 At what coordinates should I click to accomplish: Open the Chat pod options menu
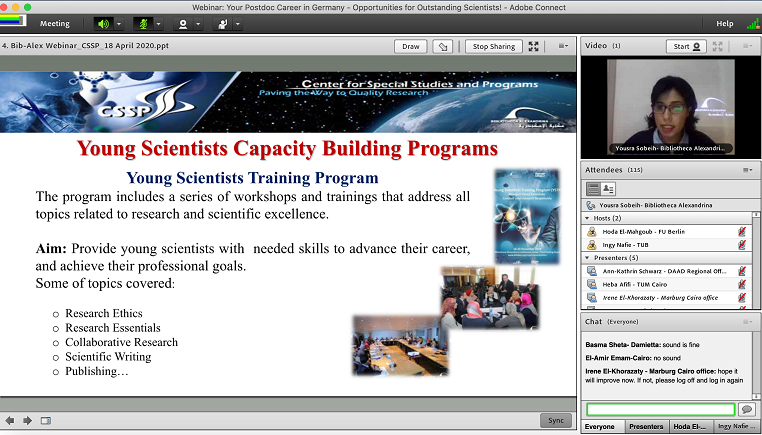[747, 322]
